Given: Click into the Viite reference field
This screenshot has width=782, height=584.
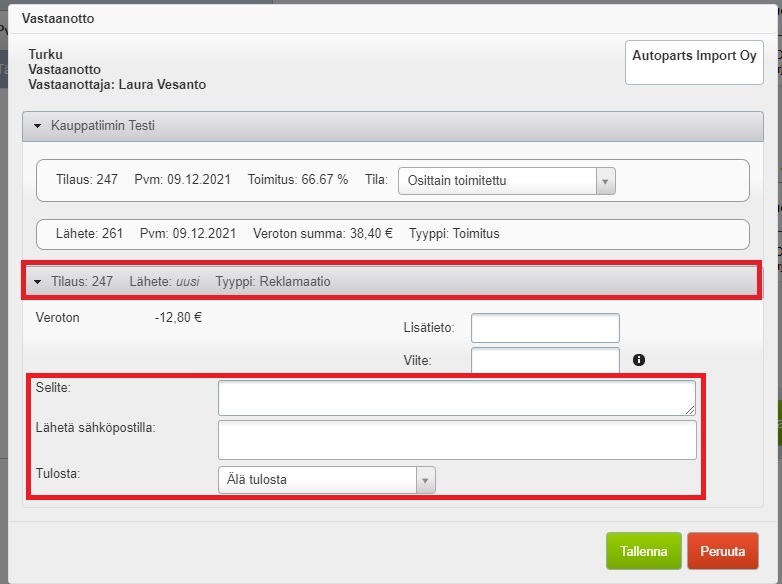Looking at the screenshot, I should click(545, 360).
